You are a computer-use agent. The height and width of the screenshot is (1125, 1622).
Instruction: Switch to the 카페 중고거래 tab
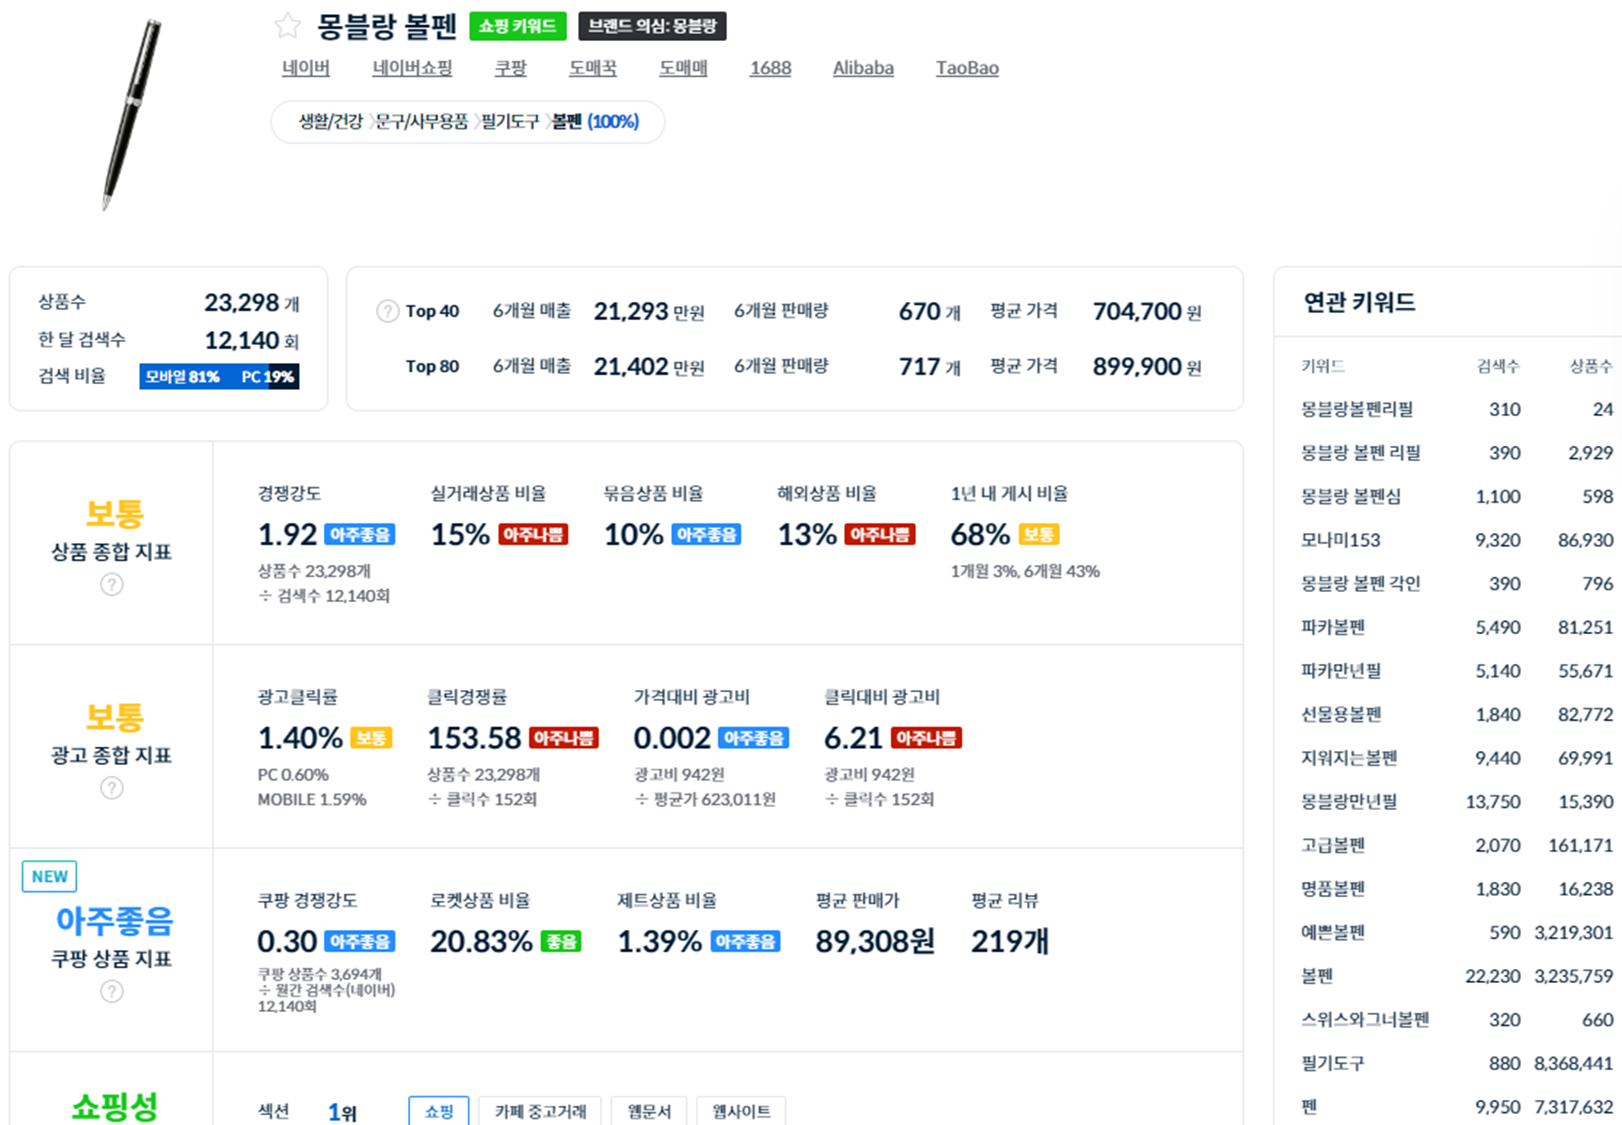540,1111
